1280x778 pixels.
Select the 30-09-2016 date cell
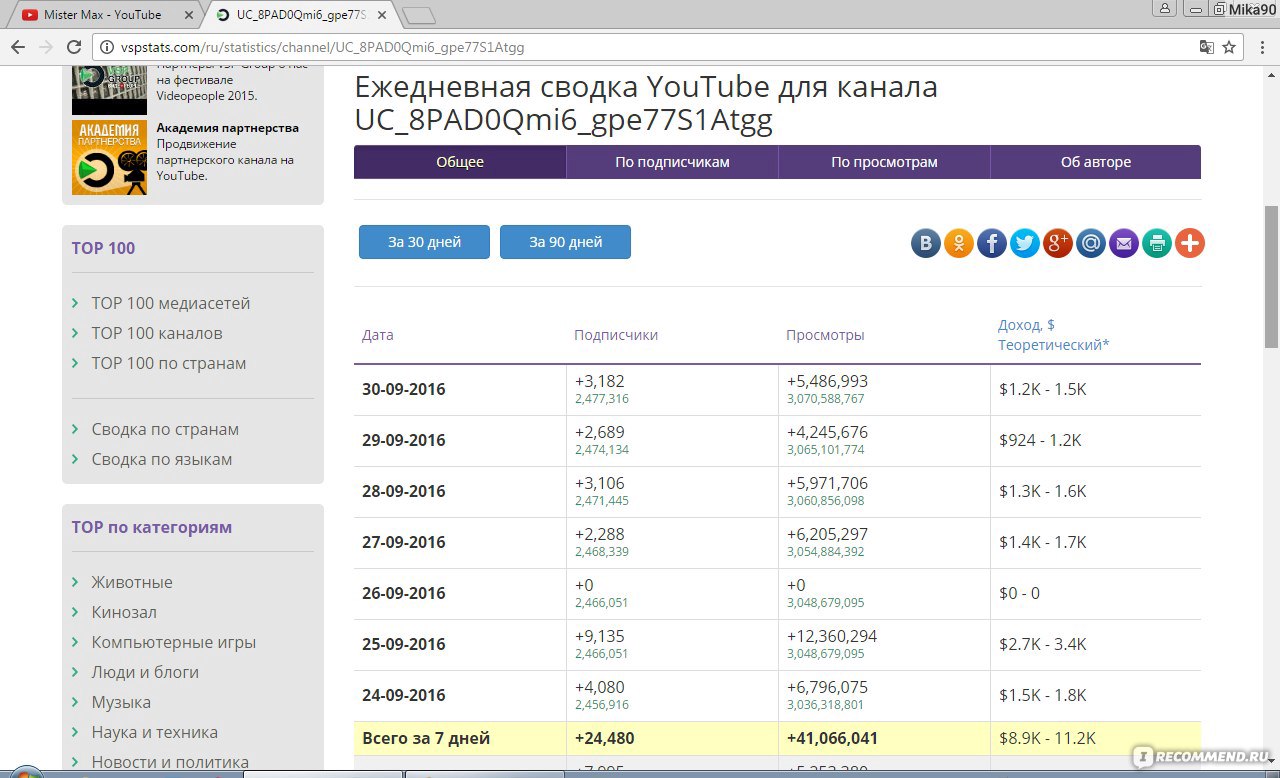[x=404, y=389]
